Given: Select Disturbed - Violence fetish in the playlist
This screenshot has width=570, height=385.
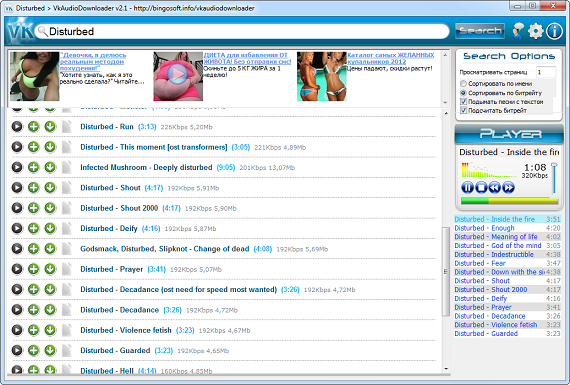Looking at the screenshot, I should point(507,325).
